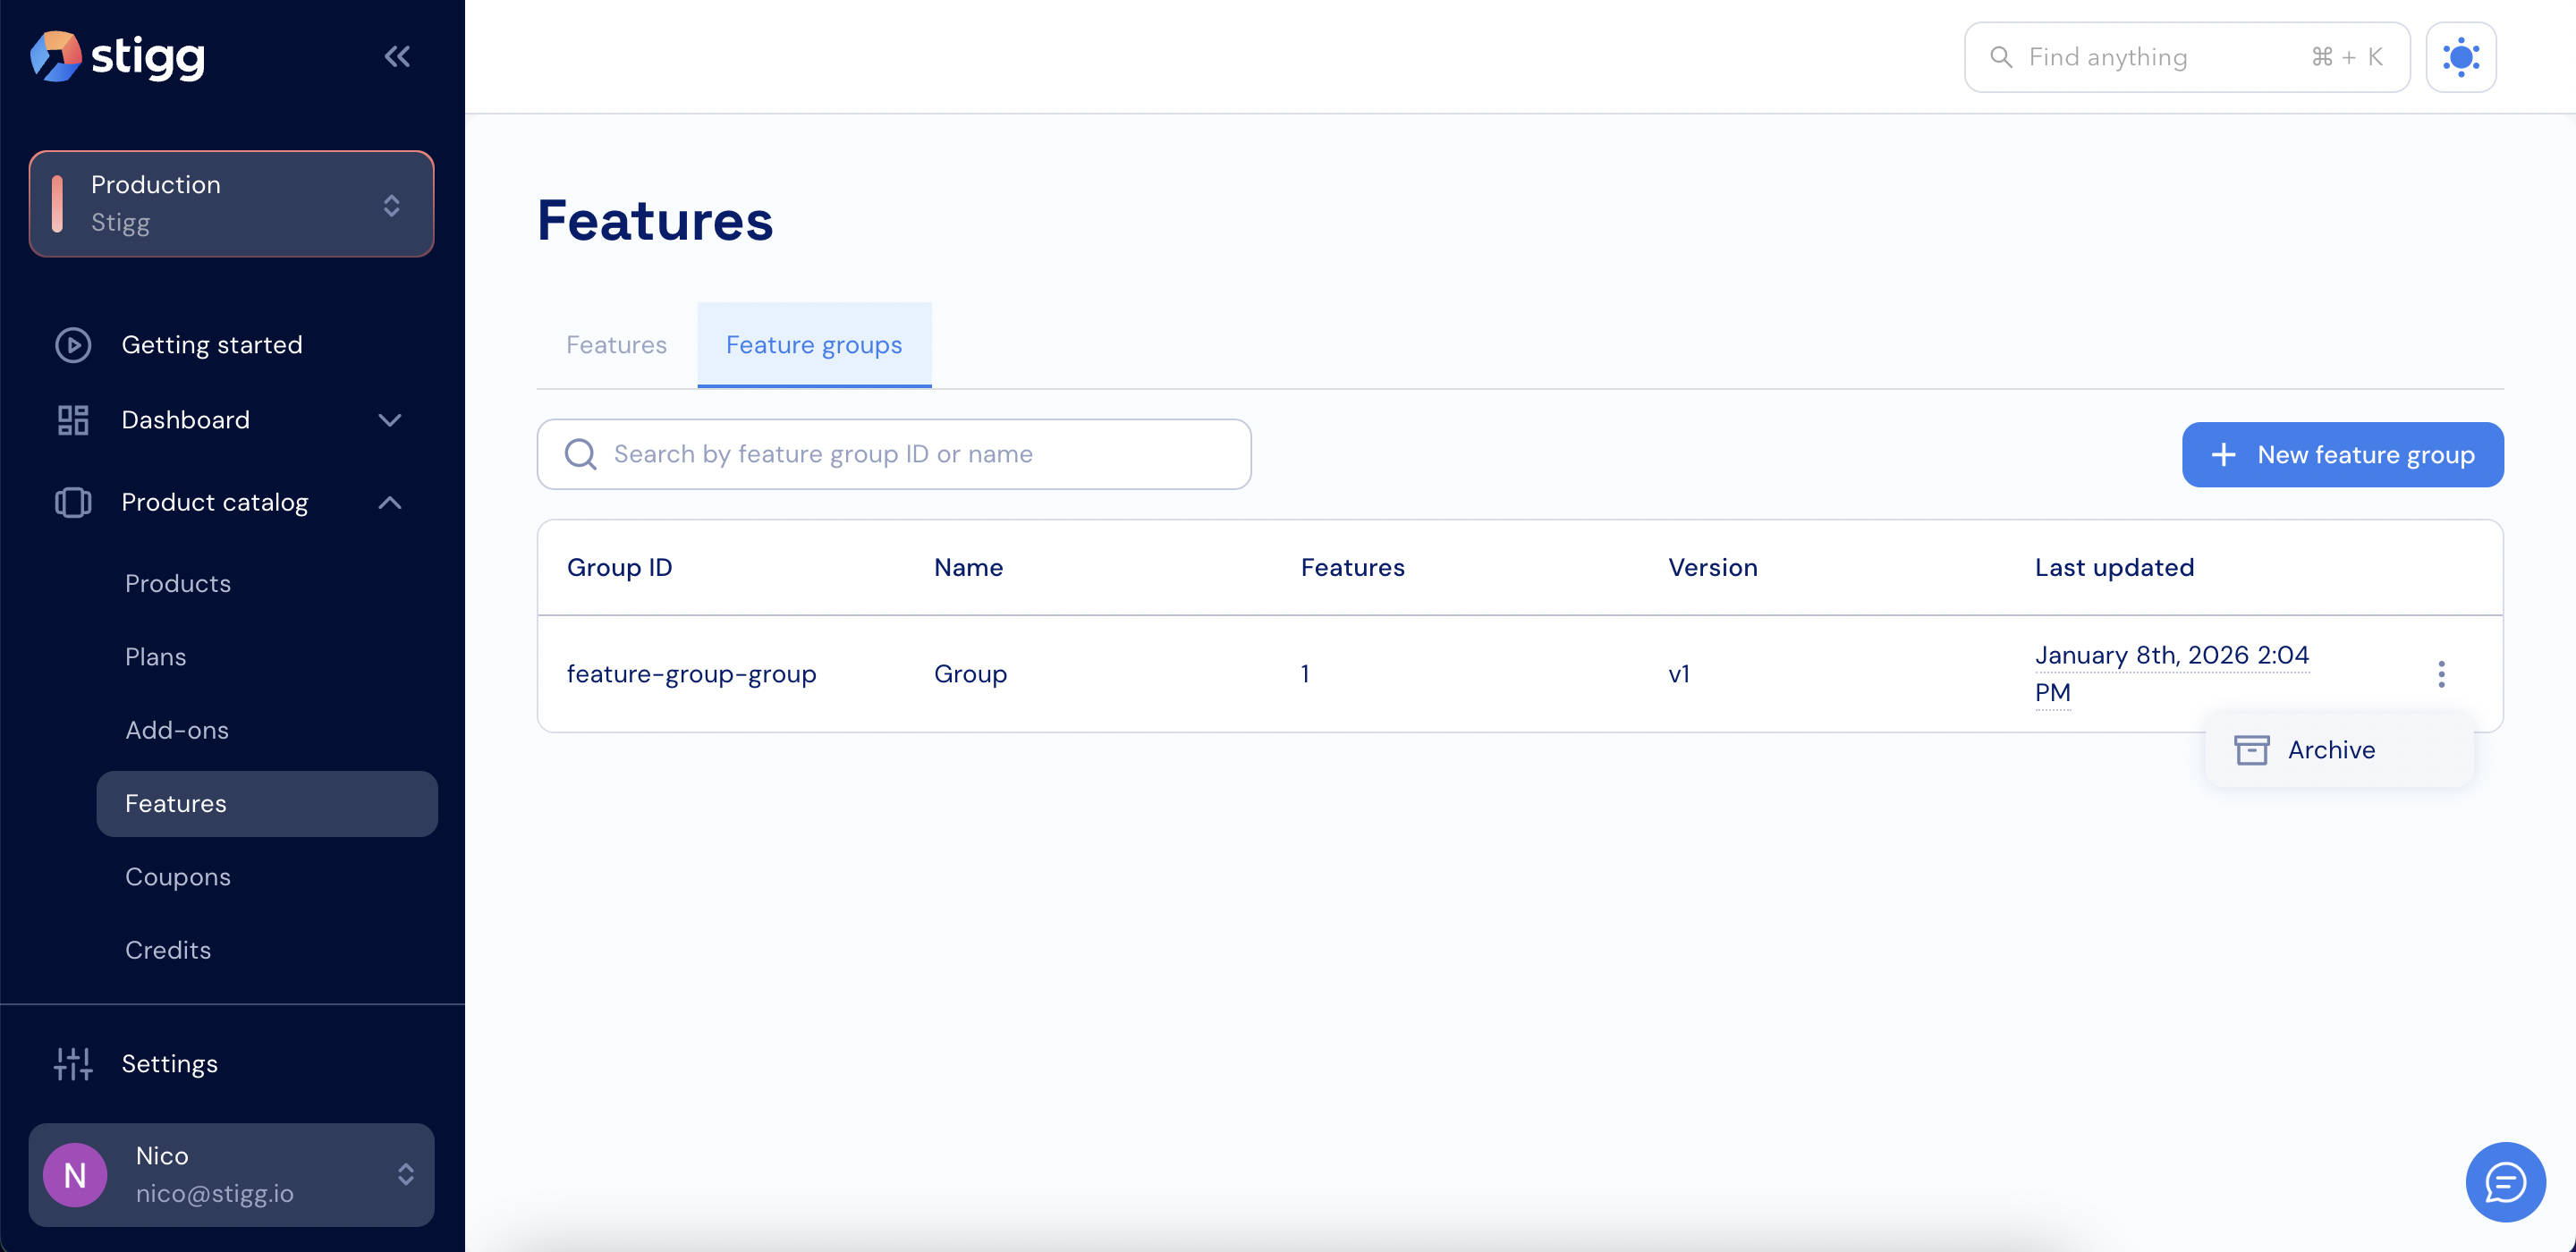Screen dimensions: 2576x1252
Task: Collapse the sidebar with double-chevron icon
Action: pyautogui.click(x=397, y=56)
